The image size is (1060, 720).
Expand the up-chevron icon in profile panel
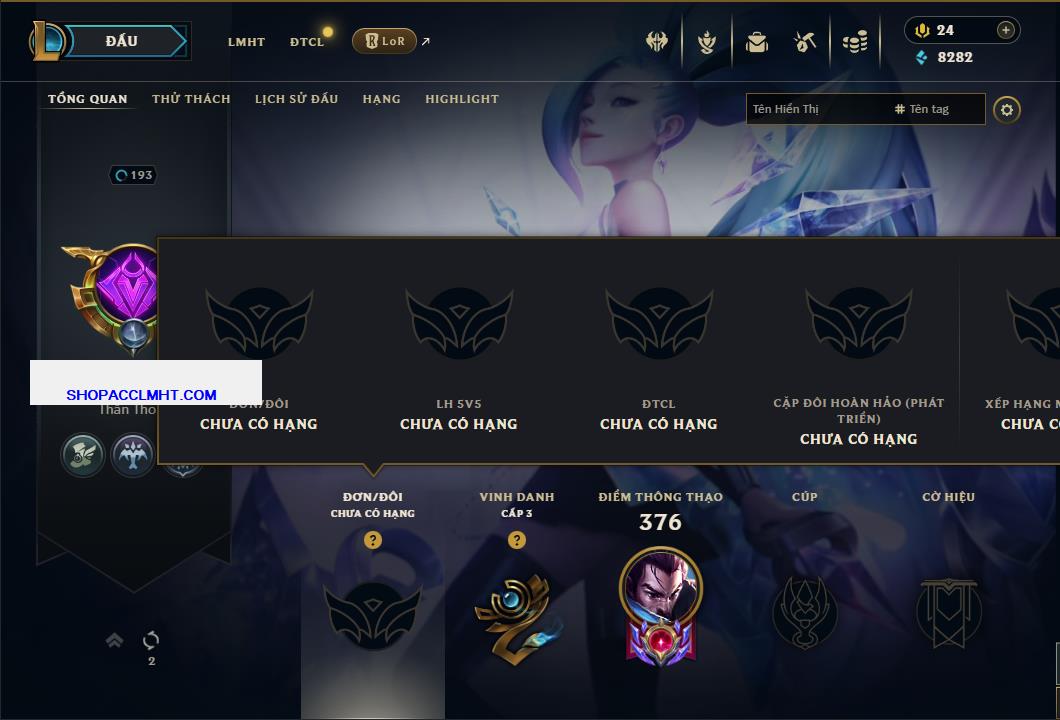(x=114, y=640)
